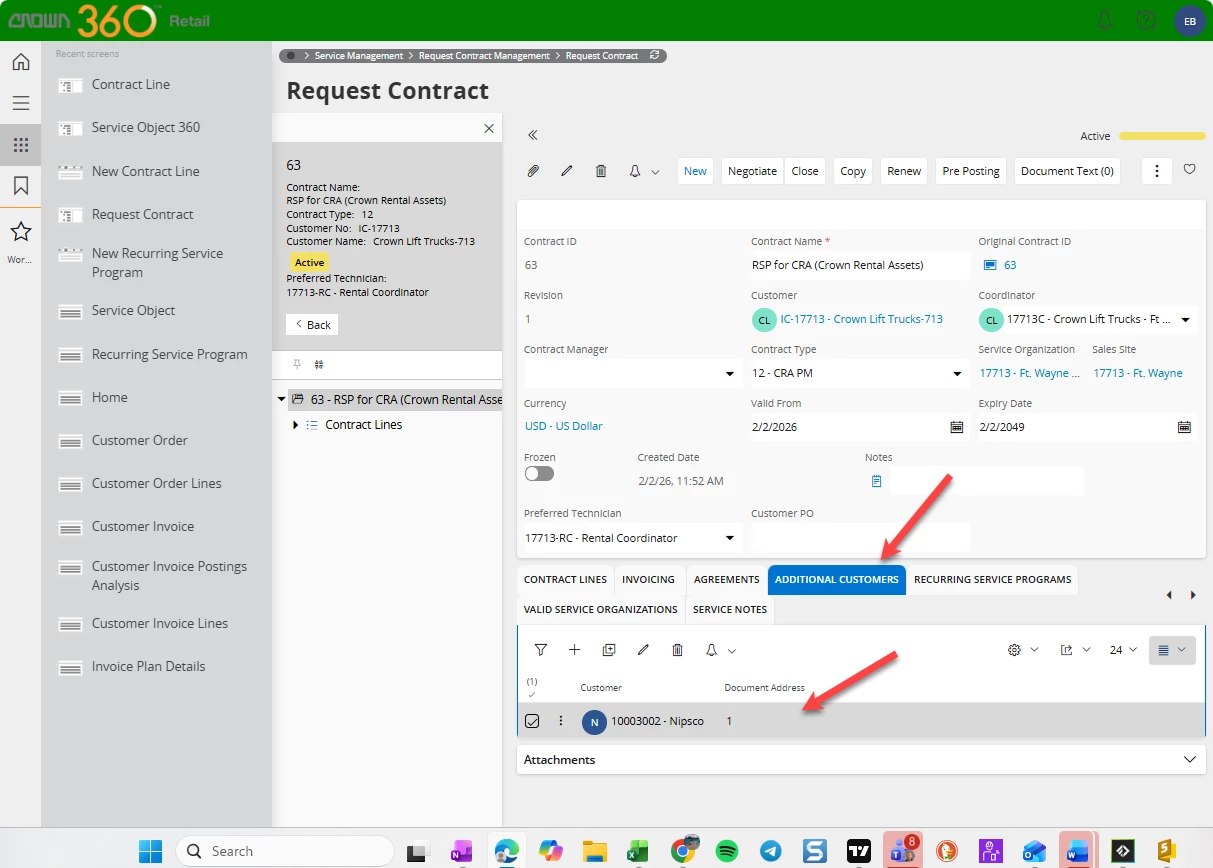The image size is (1213, 868).
Task: Uncheck the Nipsco row checkbox
Action: pos(532,721)
